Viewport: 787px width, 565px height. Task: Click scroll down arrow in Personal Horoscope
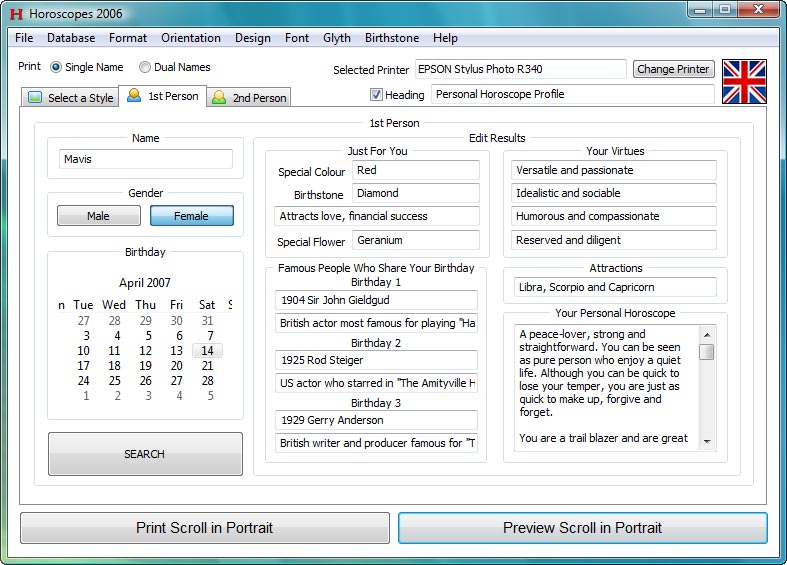tap(707, 442)
